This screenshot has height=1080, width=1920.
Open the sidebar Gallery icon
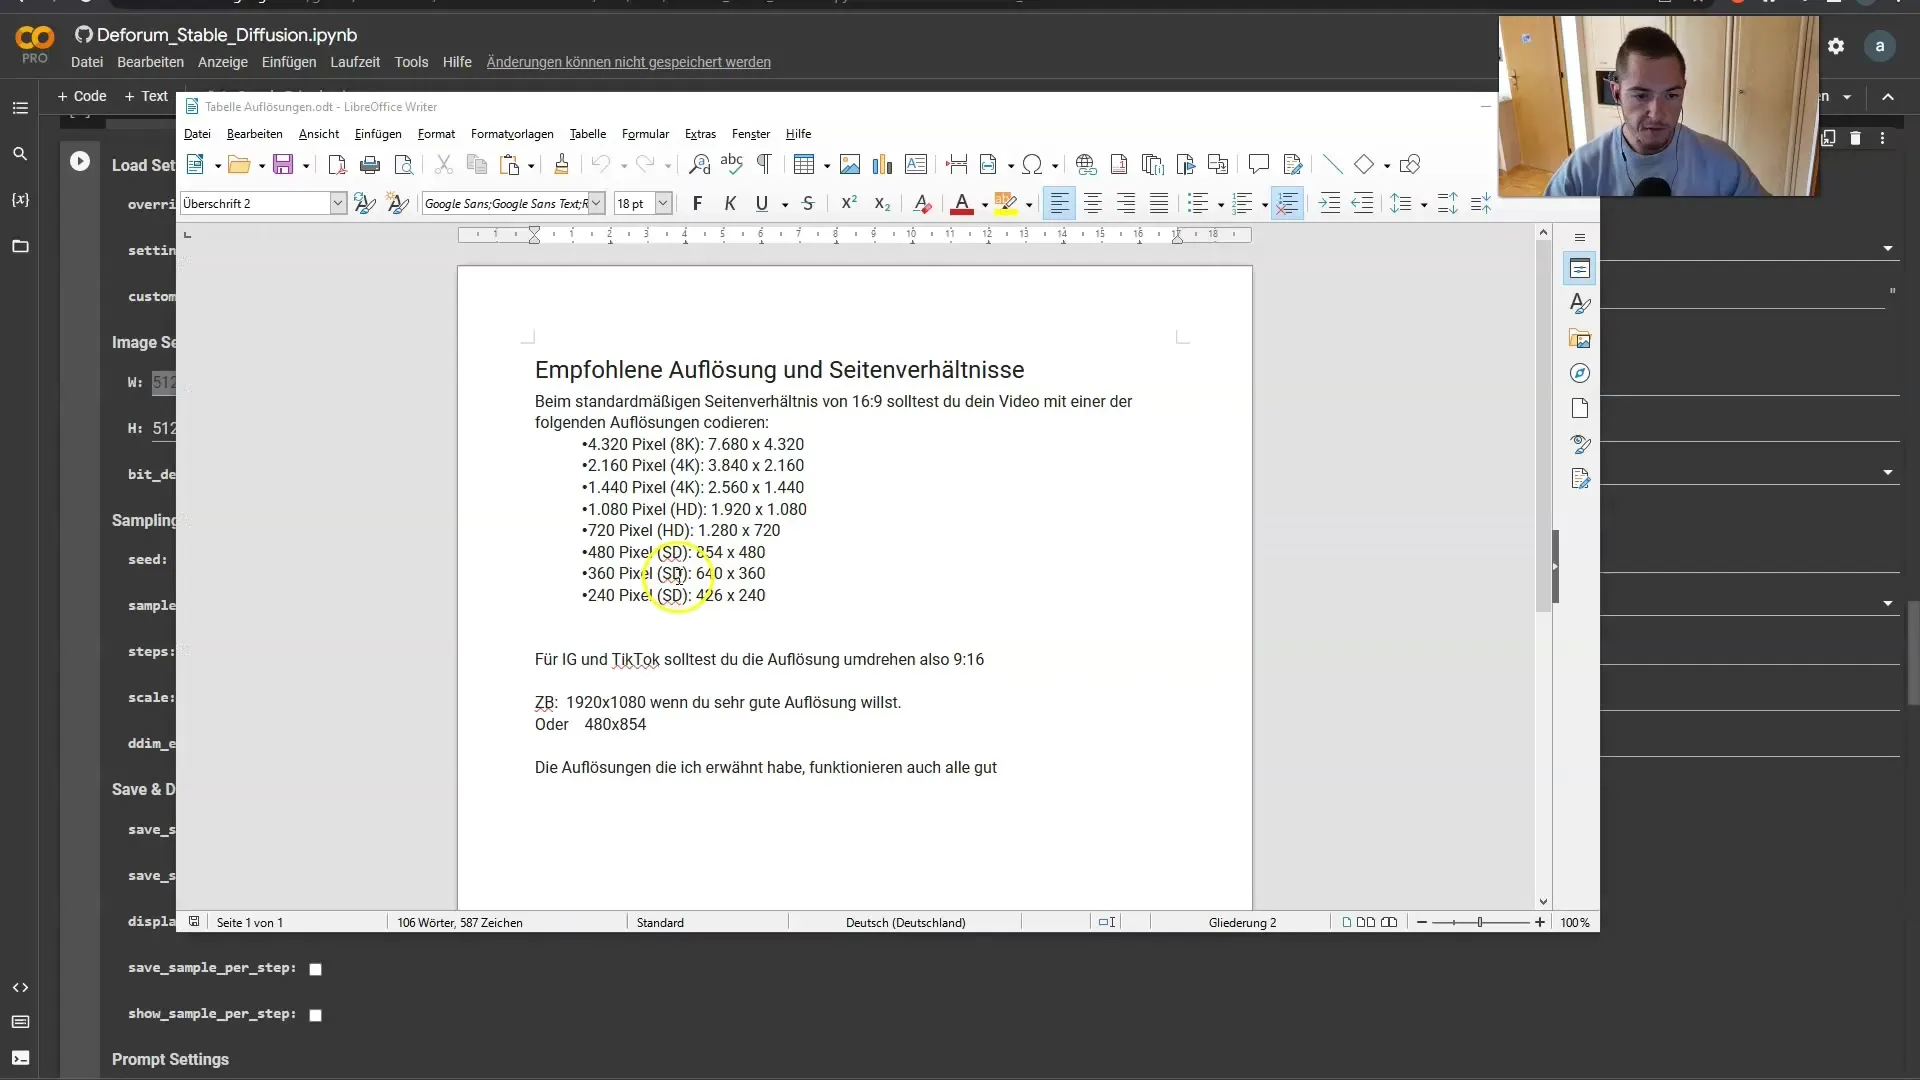(1580, 339)
